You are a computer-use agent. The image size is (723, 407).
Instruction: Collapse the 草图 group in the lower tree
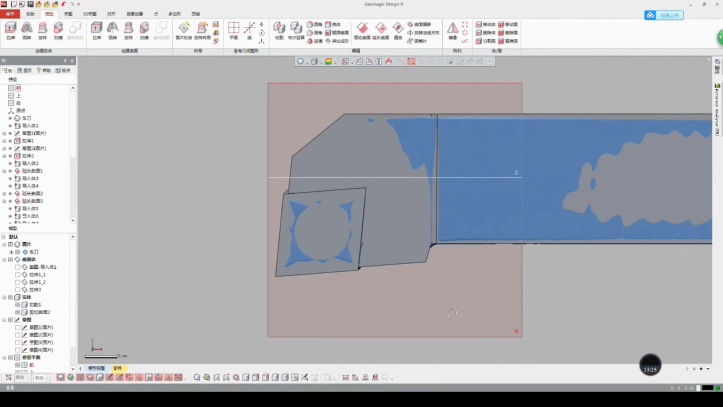[x=4, y=320]
